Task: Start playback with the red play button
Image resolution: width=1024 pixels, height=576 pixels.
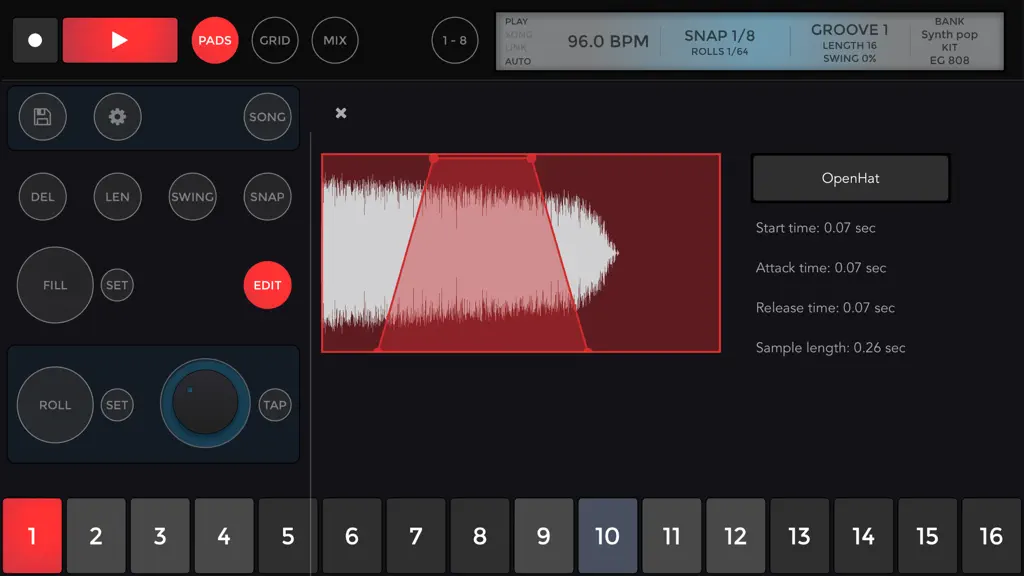Action: pos(120,40)
